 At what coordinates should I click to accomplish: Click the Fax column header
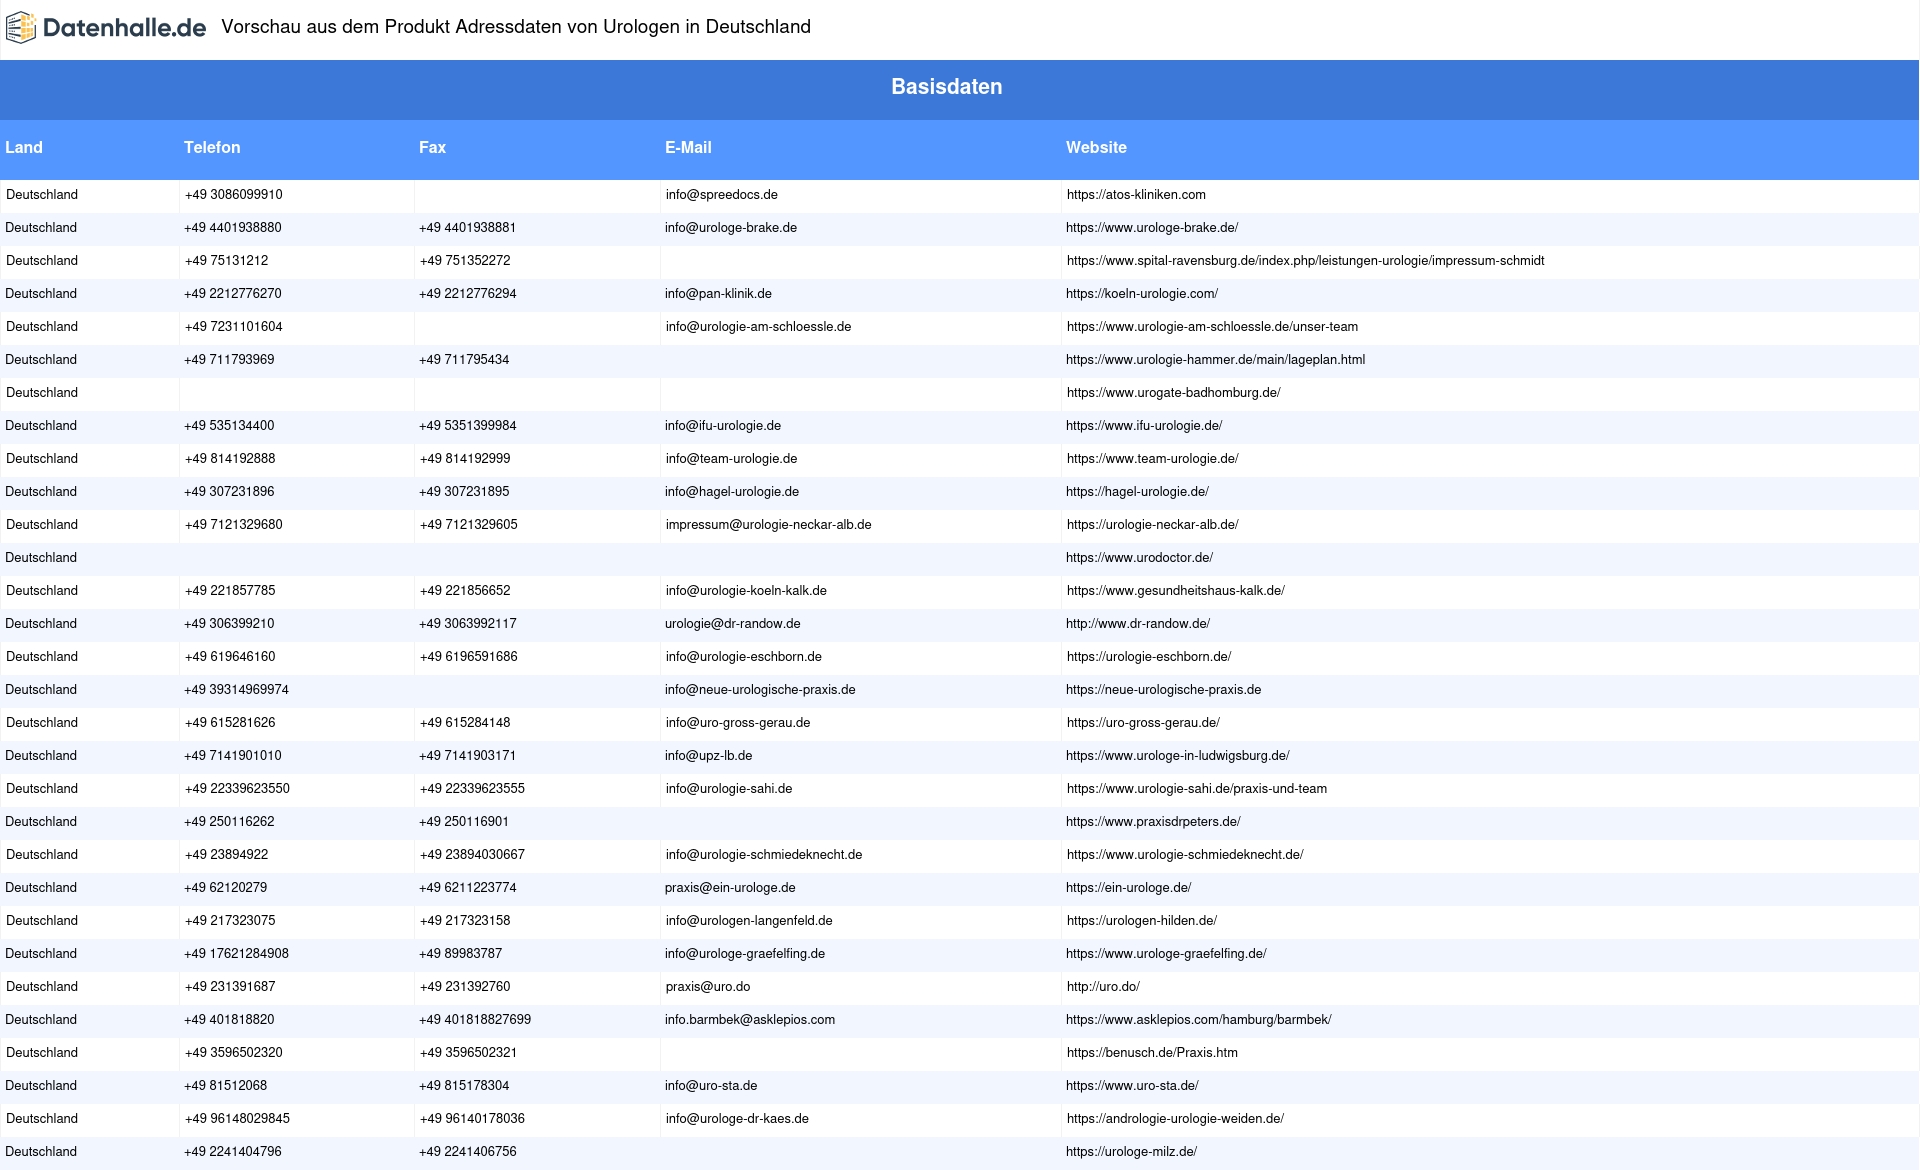[432, 147]
